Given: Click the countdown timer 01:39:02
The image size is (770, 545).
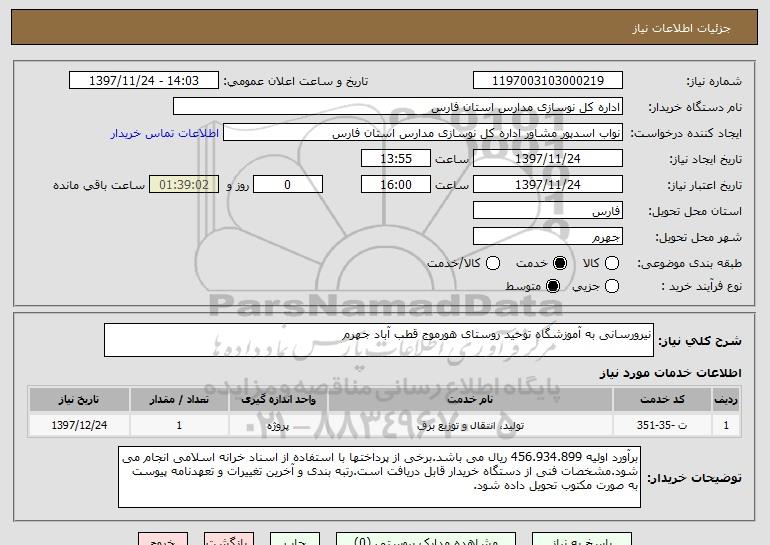Looking at the screenshot, I should point(184,185).
